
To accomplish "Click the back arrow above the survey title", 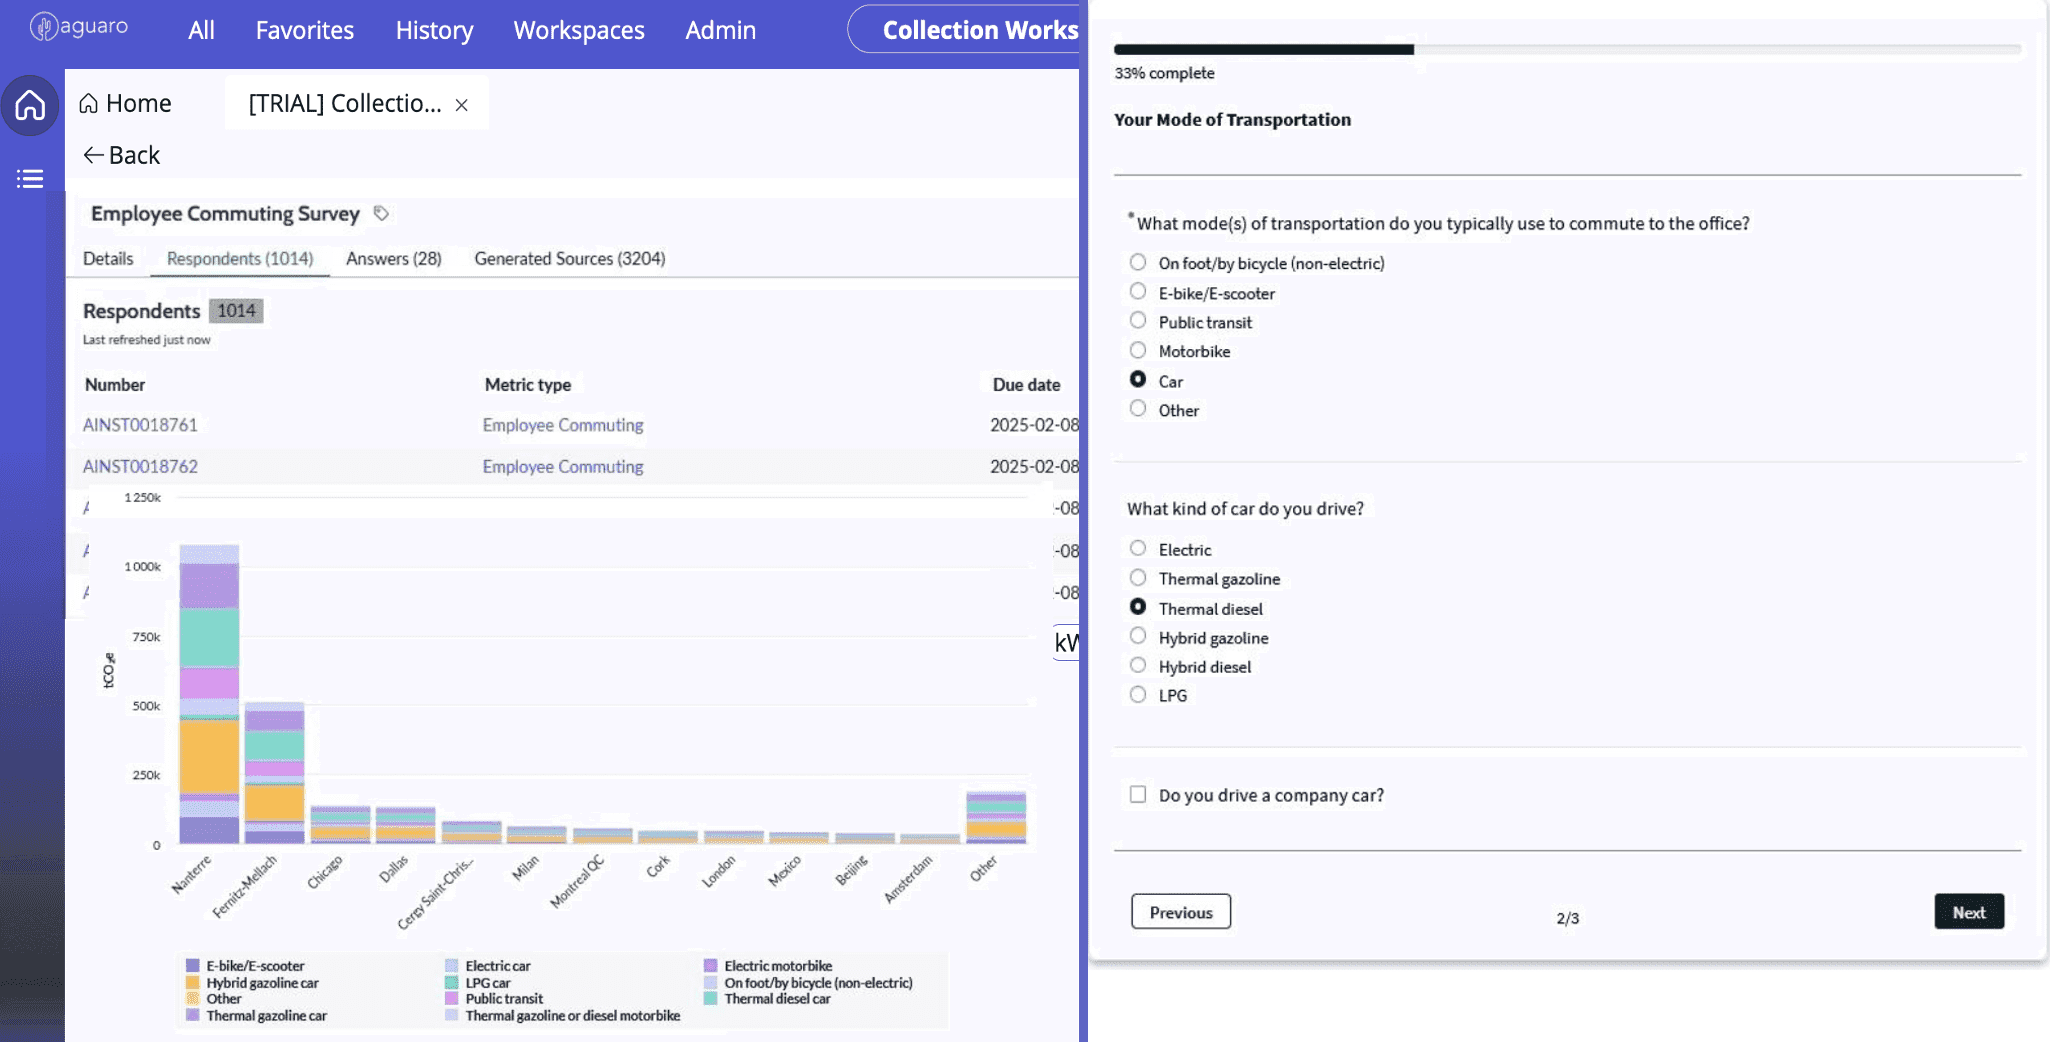I will [x=94, y=155].
